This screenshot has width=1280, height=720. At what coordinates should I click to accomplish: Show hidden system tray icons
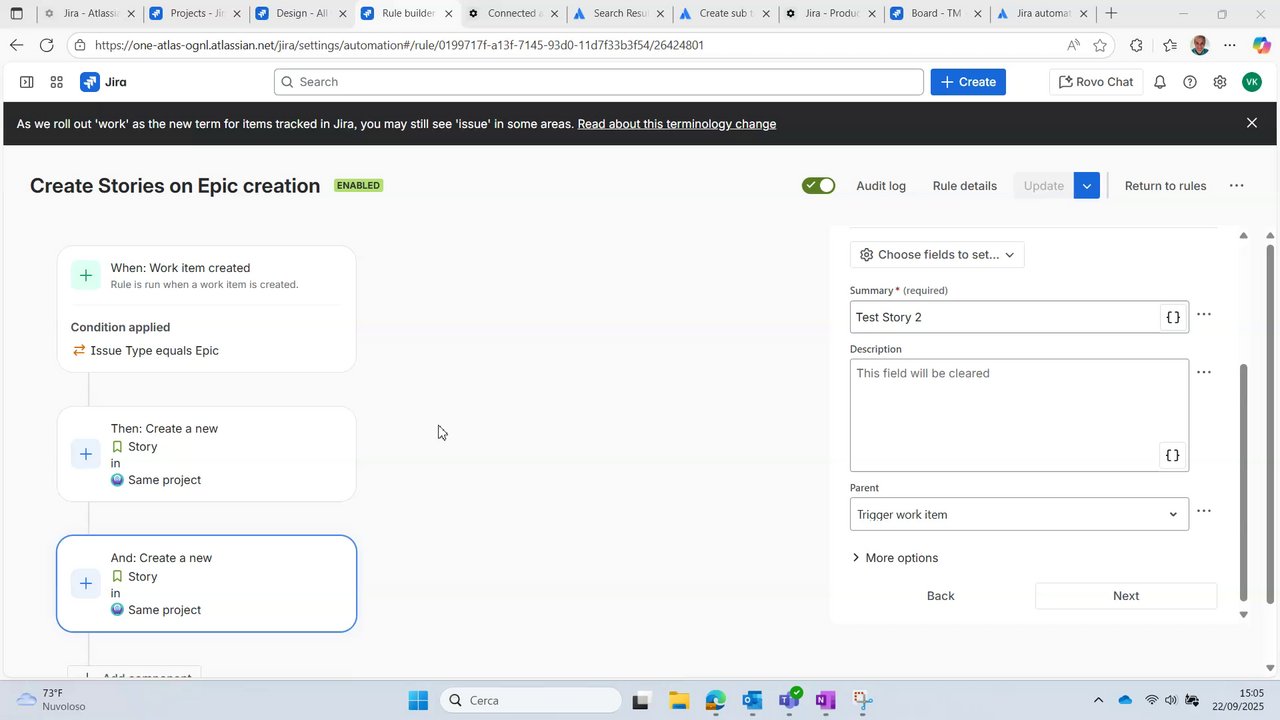click(x=1098, y=700)
